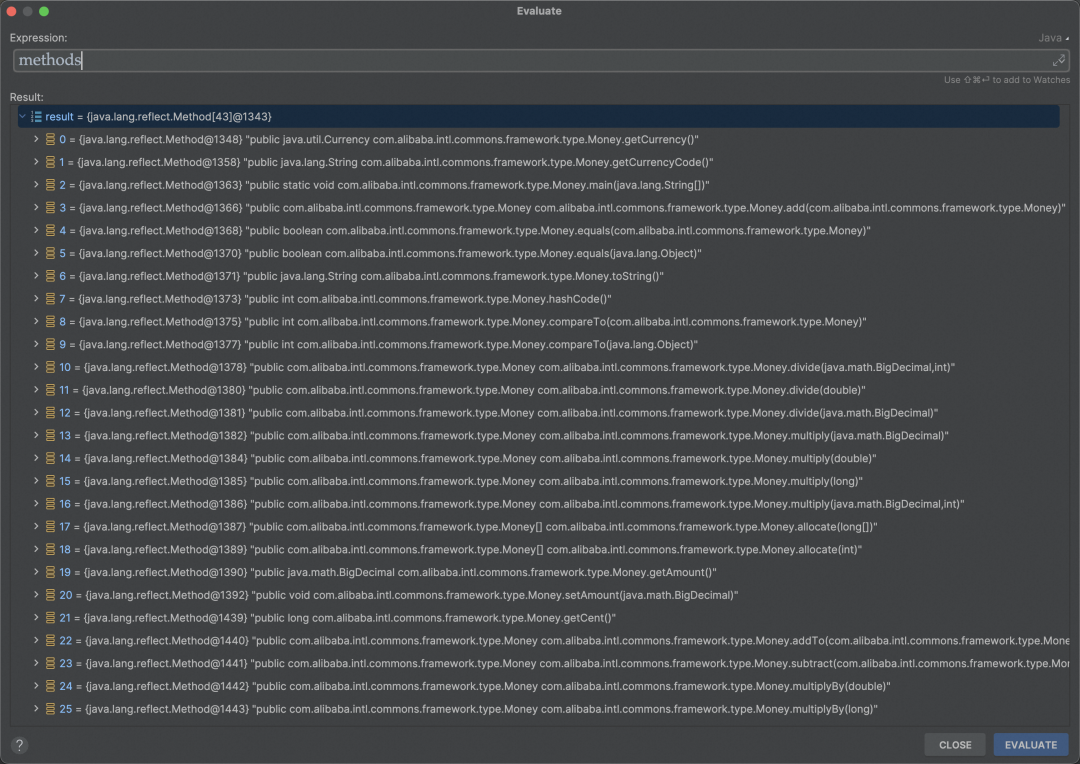Click the green window zoom button
The image size is (1080, 764).
[44, 11]
